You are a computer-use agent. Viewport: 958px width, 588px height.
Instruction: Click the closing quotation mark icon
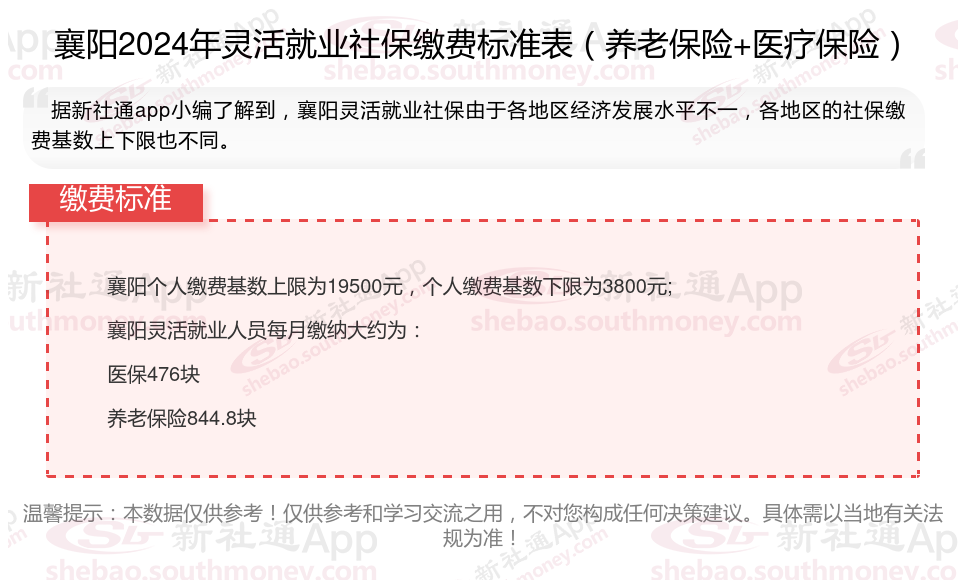pos(912,158)
